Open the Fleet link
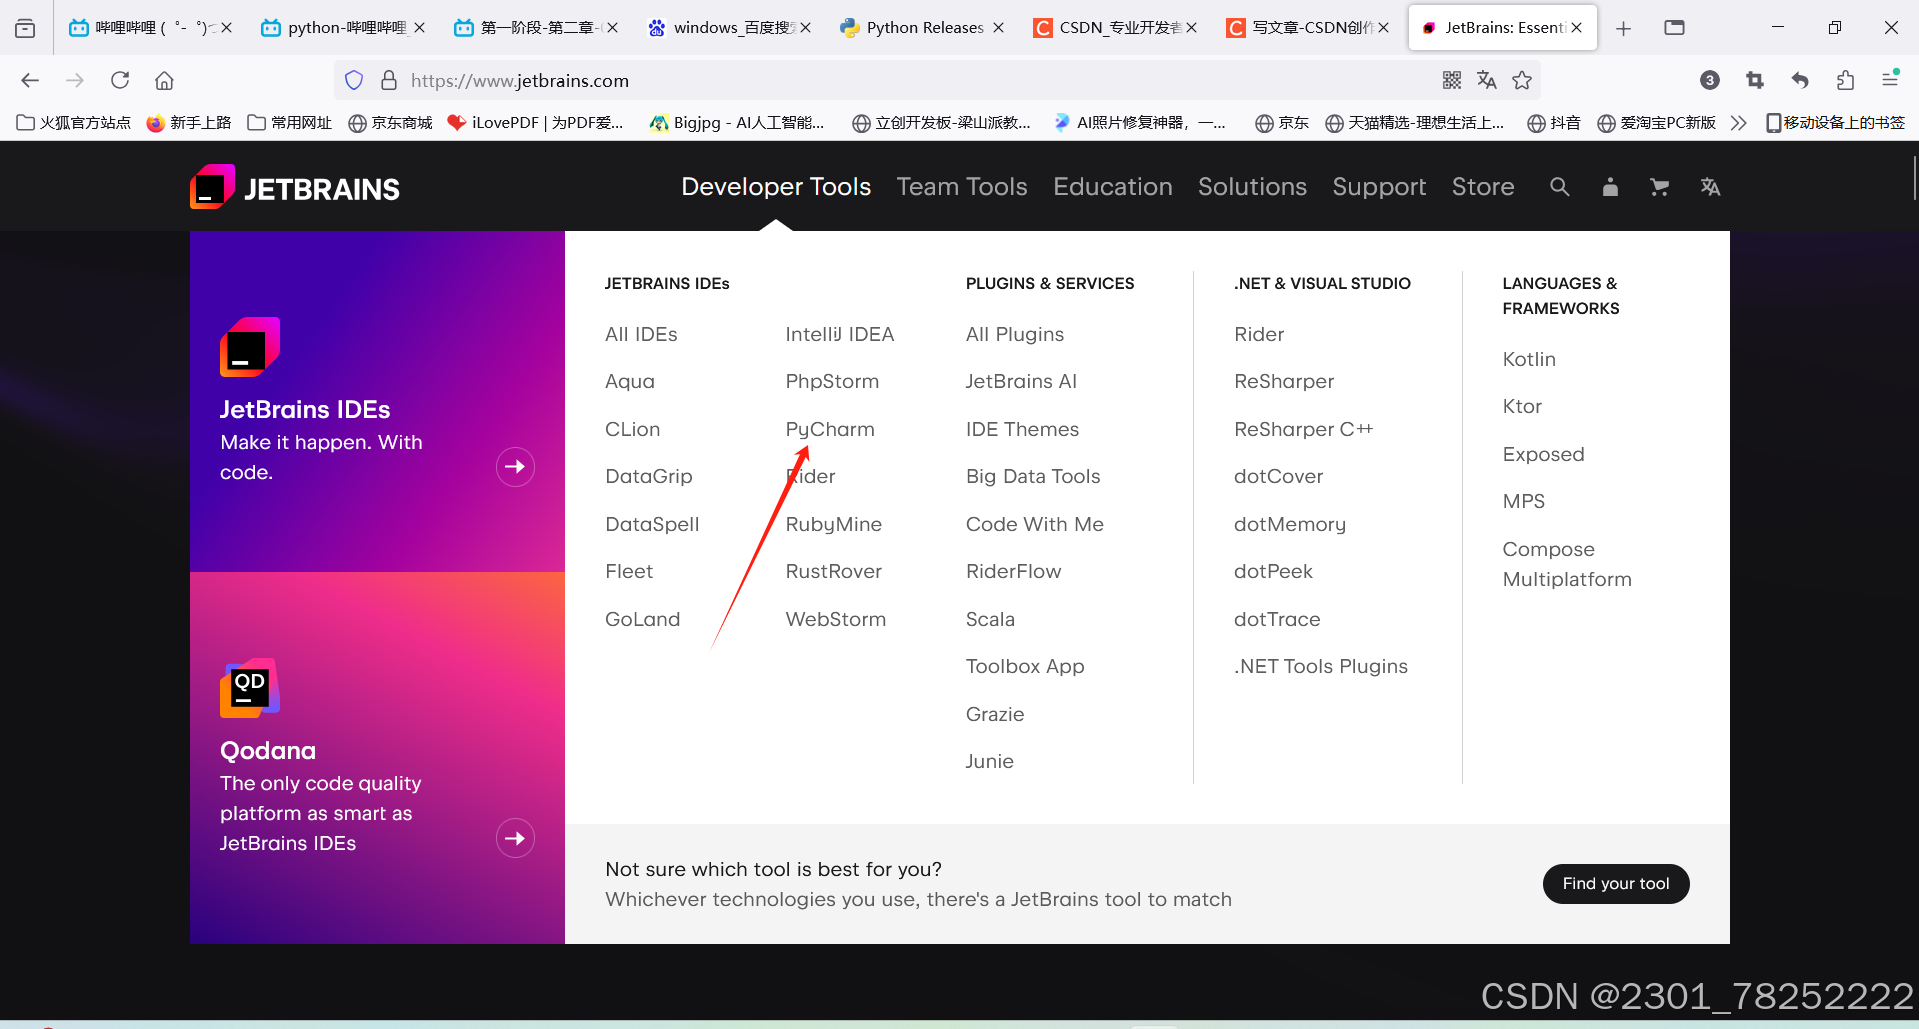1919x1029 pixels. 629,571
